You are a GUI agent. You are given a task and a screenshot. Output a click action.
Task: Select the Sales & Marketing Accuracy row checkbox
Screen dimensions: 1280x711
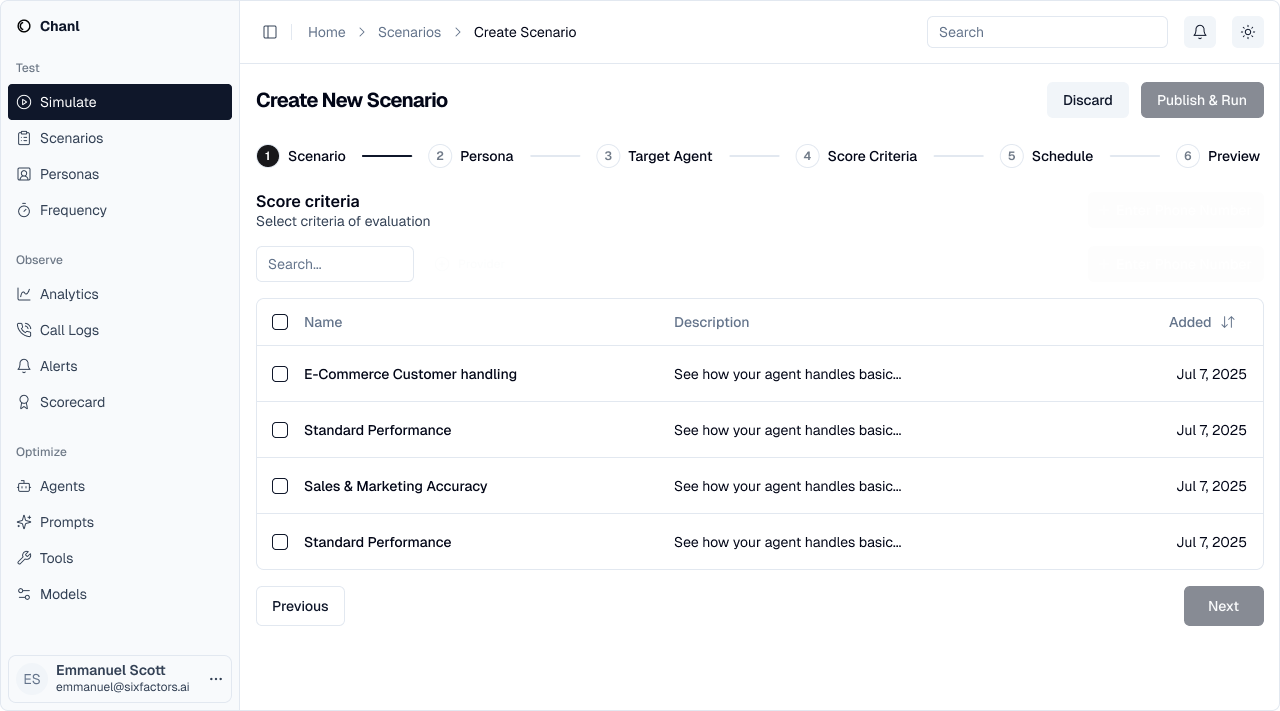[x=280, y=486]
